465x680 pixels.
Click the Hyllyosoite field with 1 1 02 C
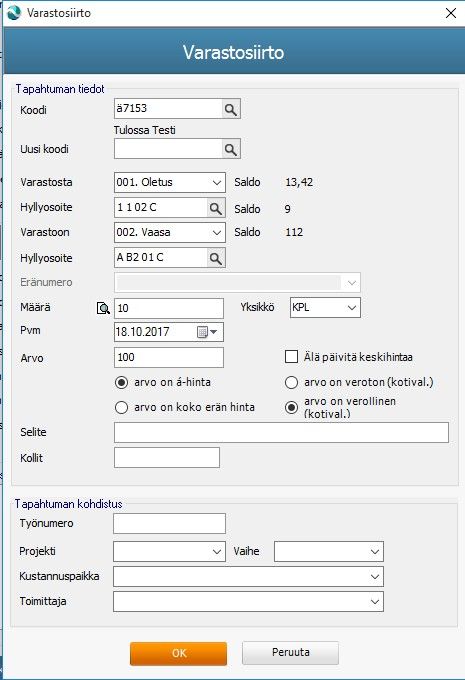click(x=161, y=208)
